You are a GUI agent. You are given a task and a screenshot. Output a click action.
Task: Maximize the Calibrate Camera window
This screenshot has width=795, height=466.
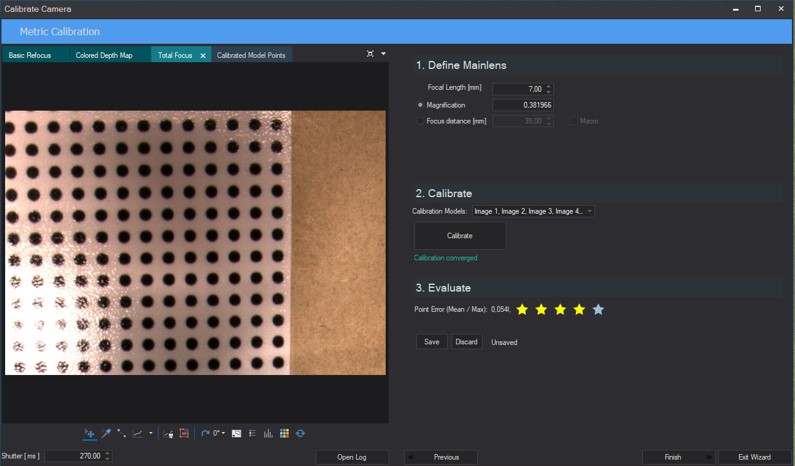pyautogui.click(x=757, y=9)
